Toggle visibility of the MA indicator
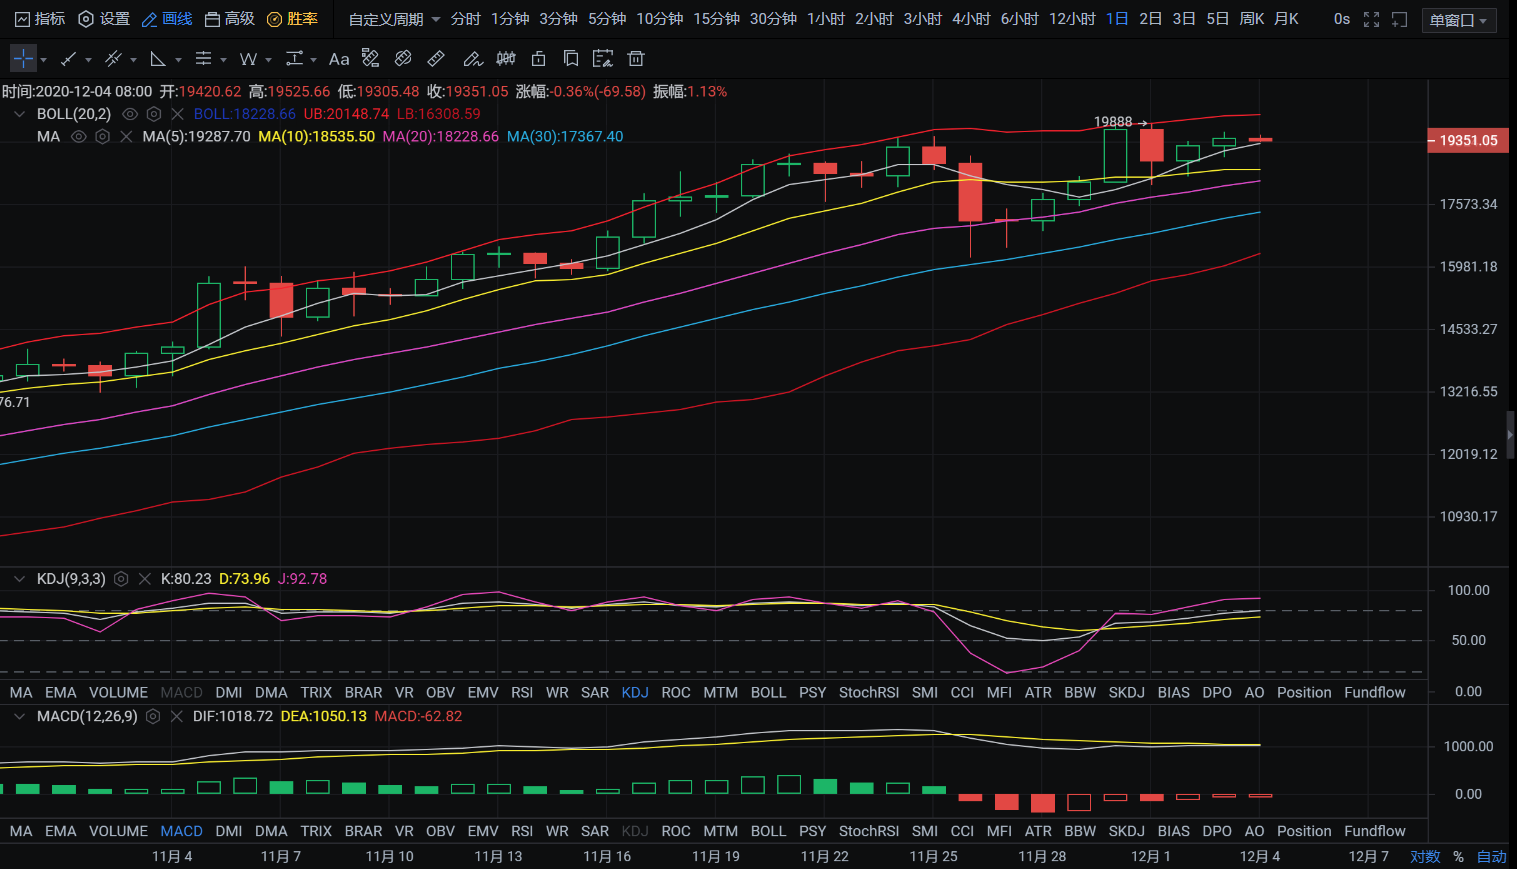1517x869 pixels. pyautogui.click(x=79, y=137)
